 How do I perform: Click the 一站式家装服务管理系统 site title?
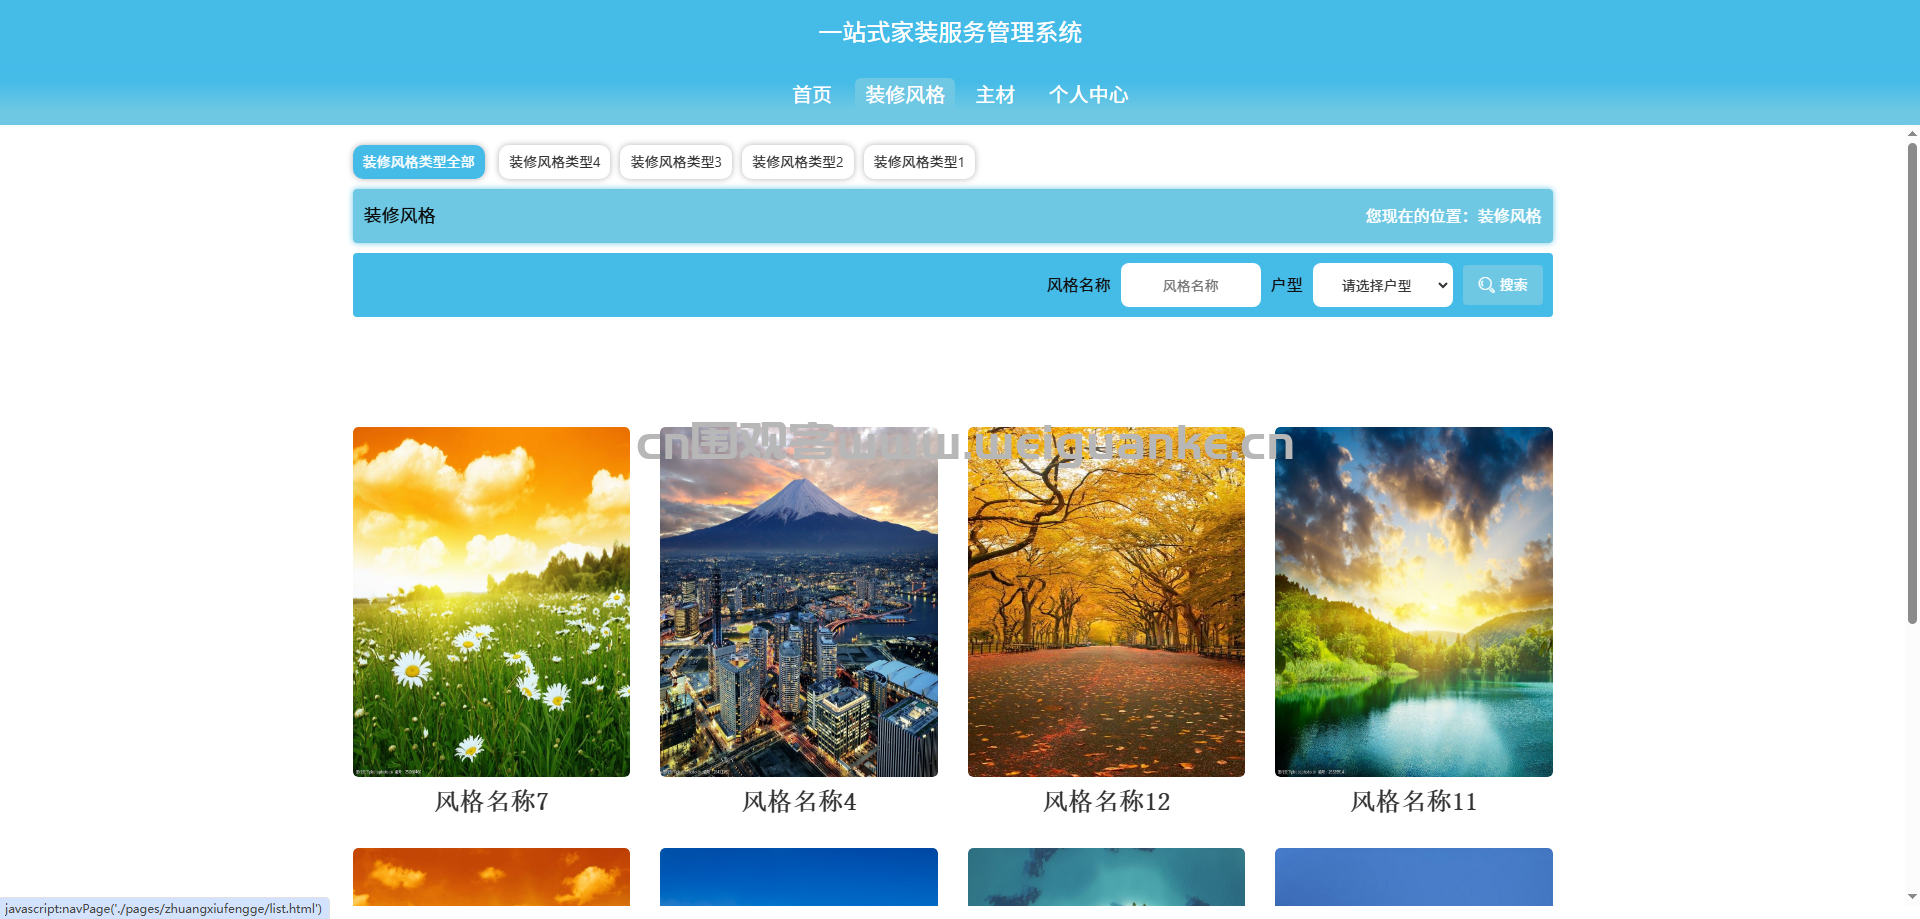click(x=950, y=33)
